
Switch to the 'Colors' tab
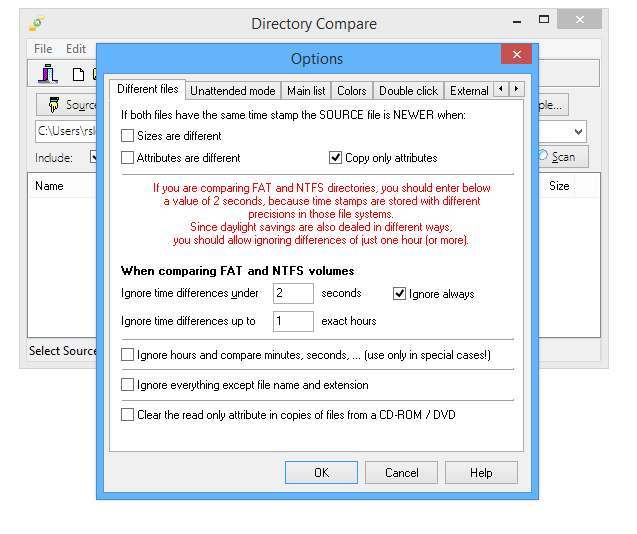click(352, 91)
